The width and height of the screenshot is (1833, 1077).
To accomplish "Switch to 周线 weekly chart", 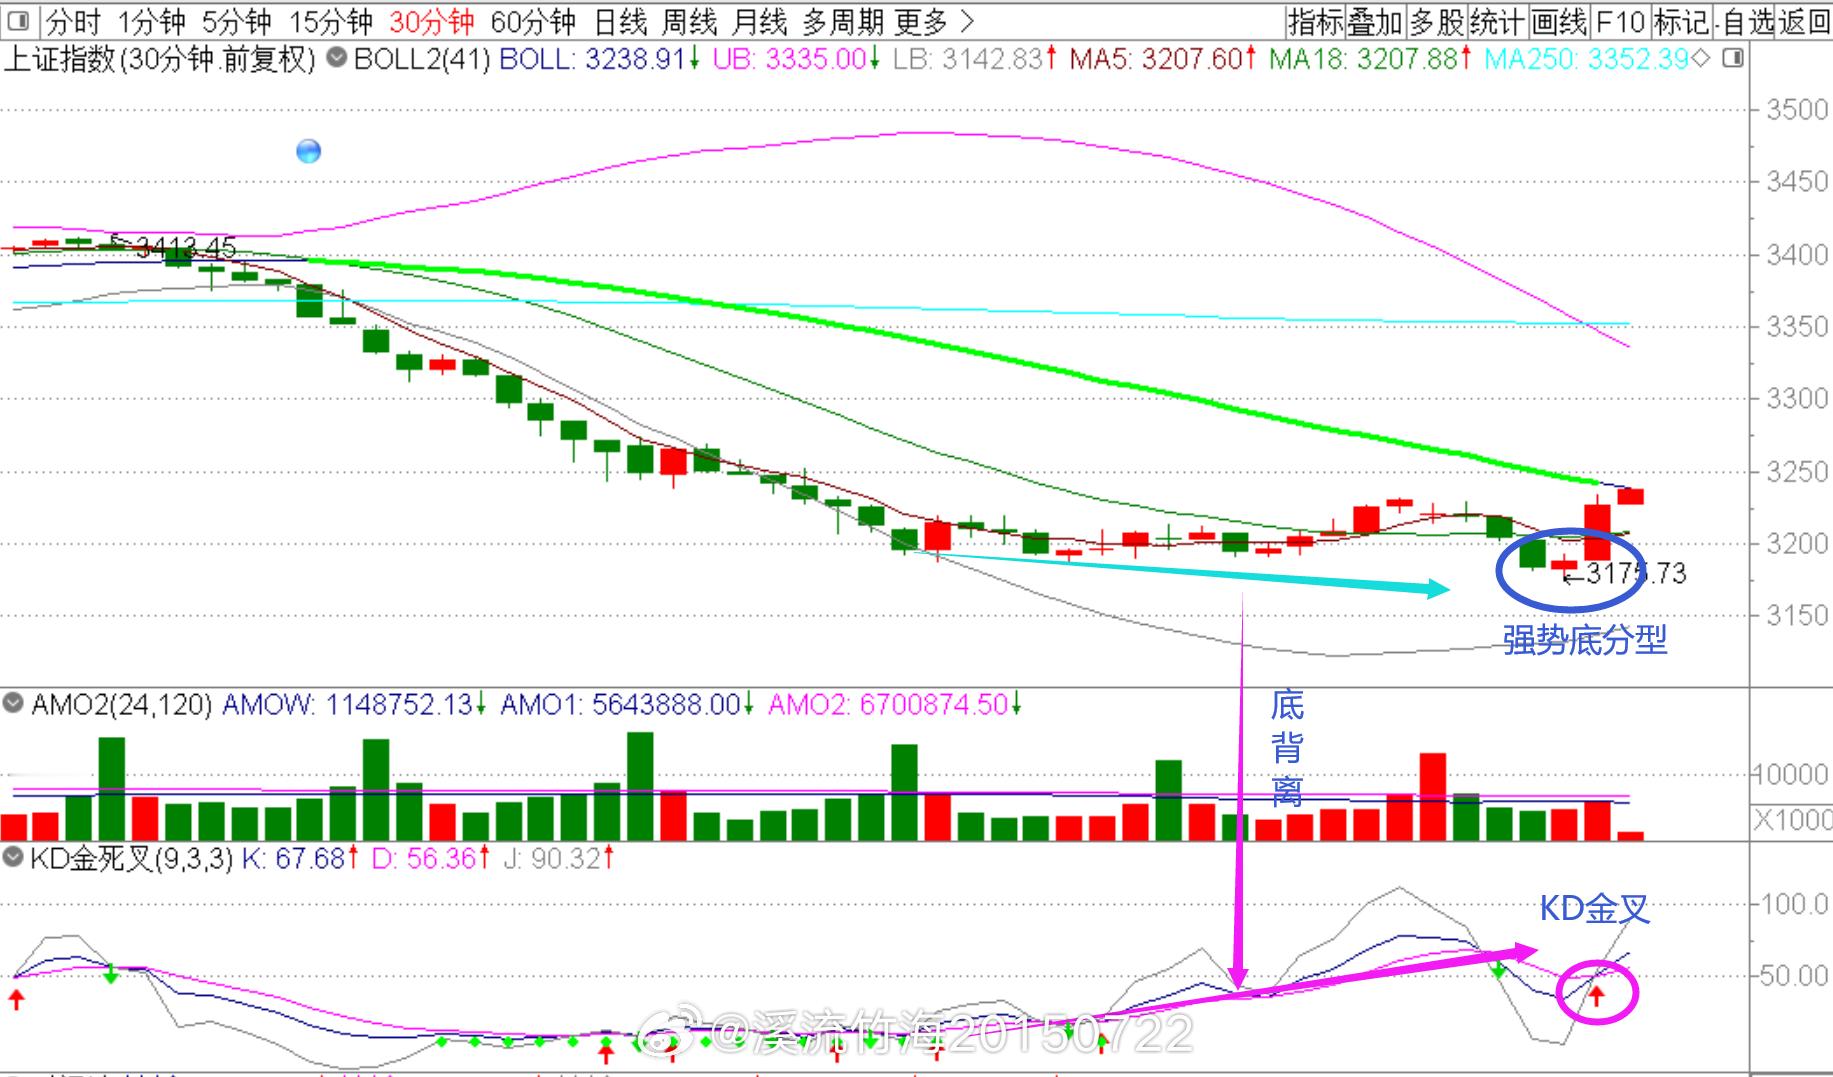I will pos(689,21).
